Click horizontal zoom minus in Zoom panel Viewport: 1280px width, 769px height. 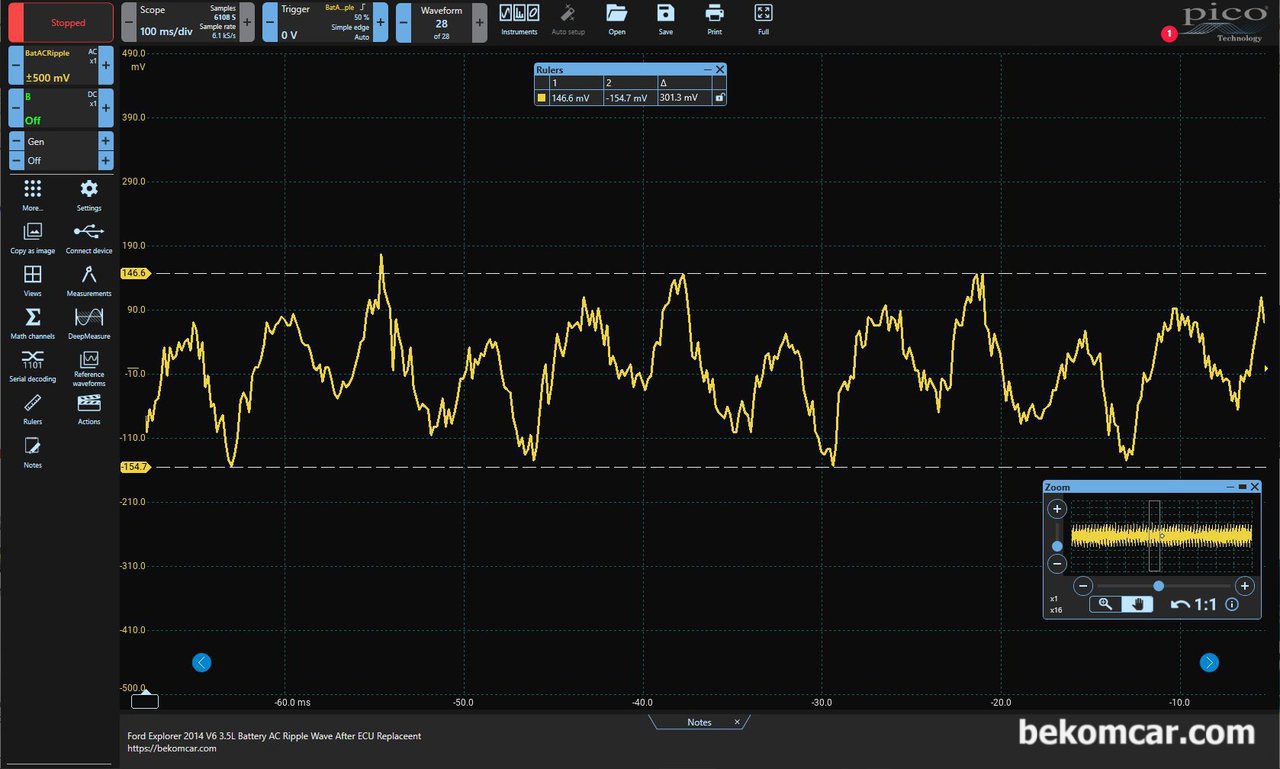point(1083,586)
